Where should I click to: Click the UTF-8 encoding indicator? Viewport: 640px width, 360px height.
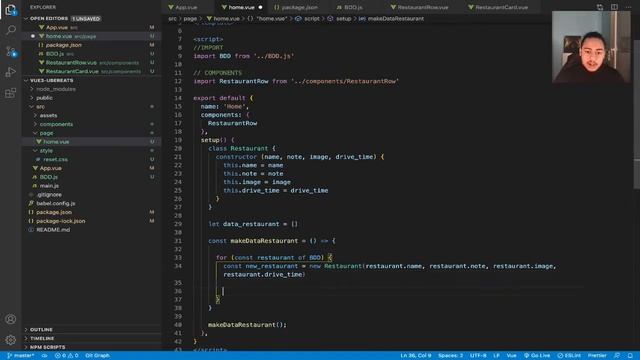point(478,356)
